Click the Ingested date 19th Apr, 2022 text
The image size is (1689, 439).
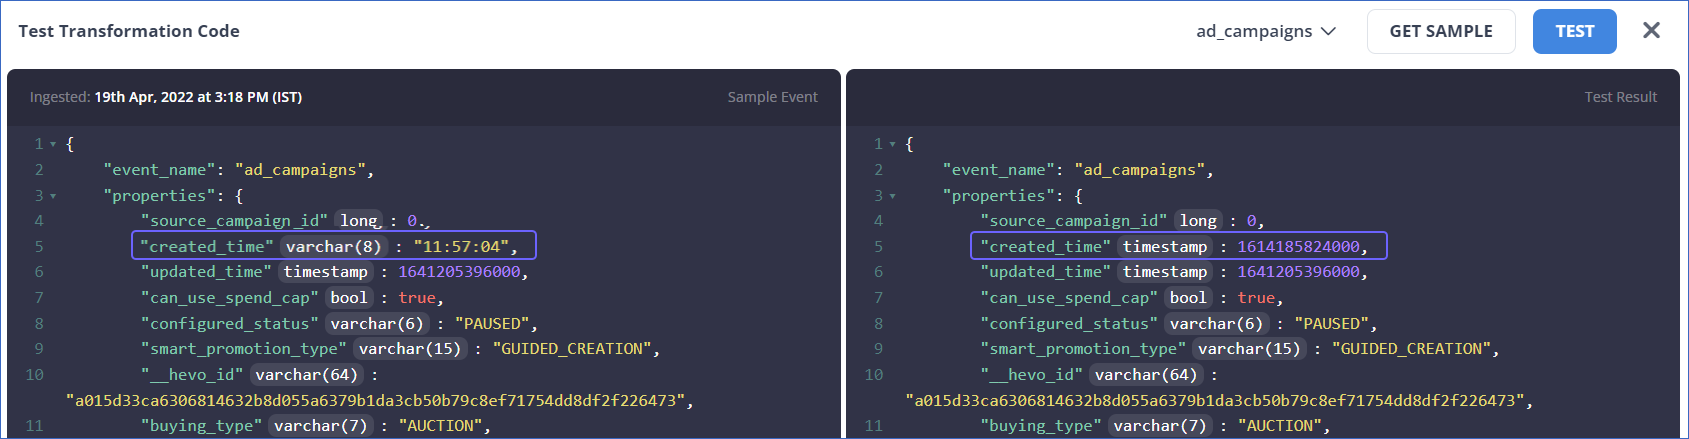pos(198,97)
